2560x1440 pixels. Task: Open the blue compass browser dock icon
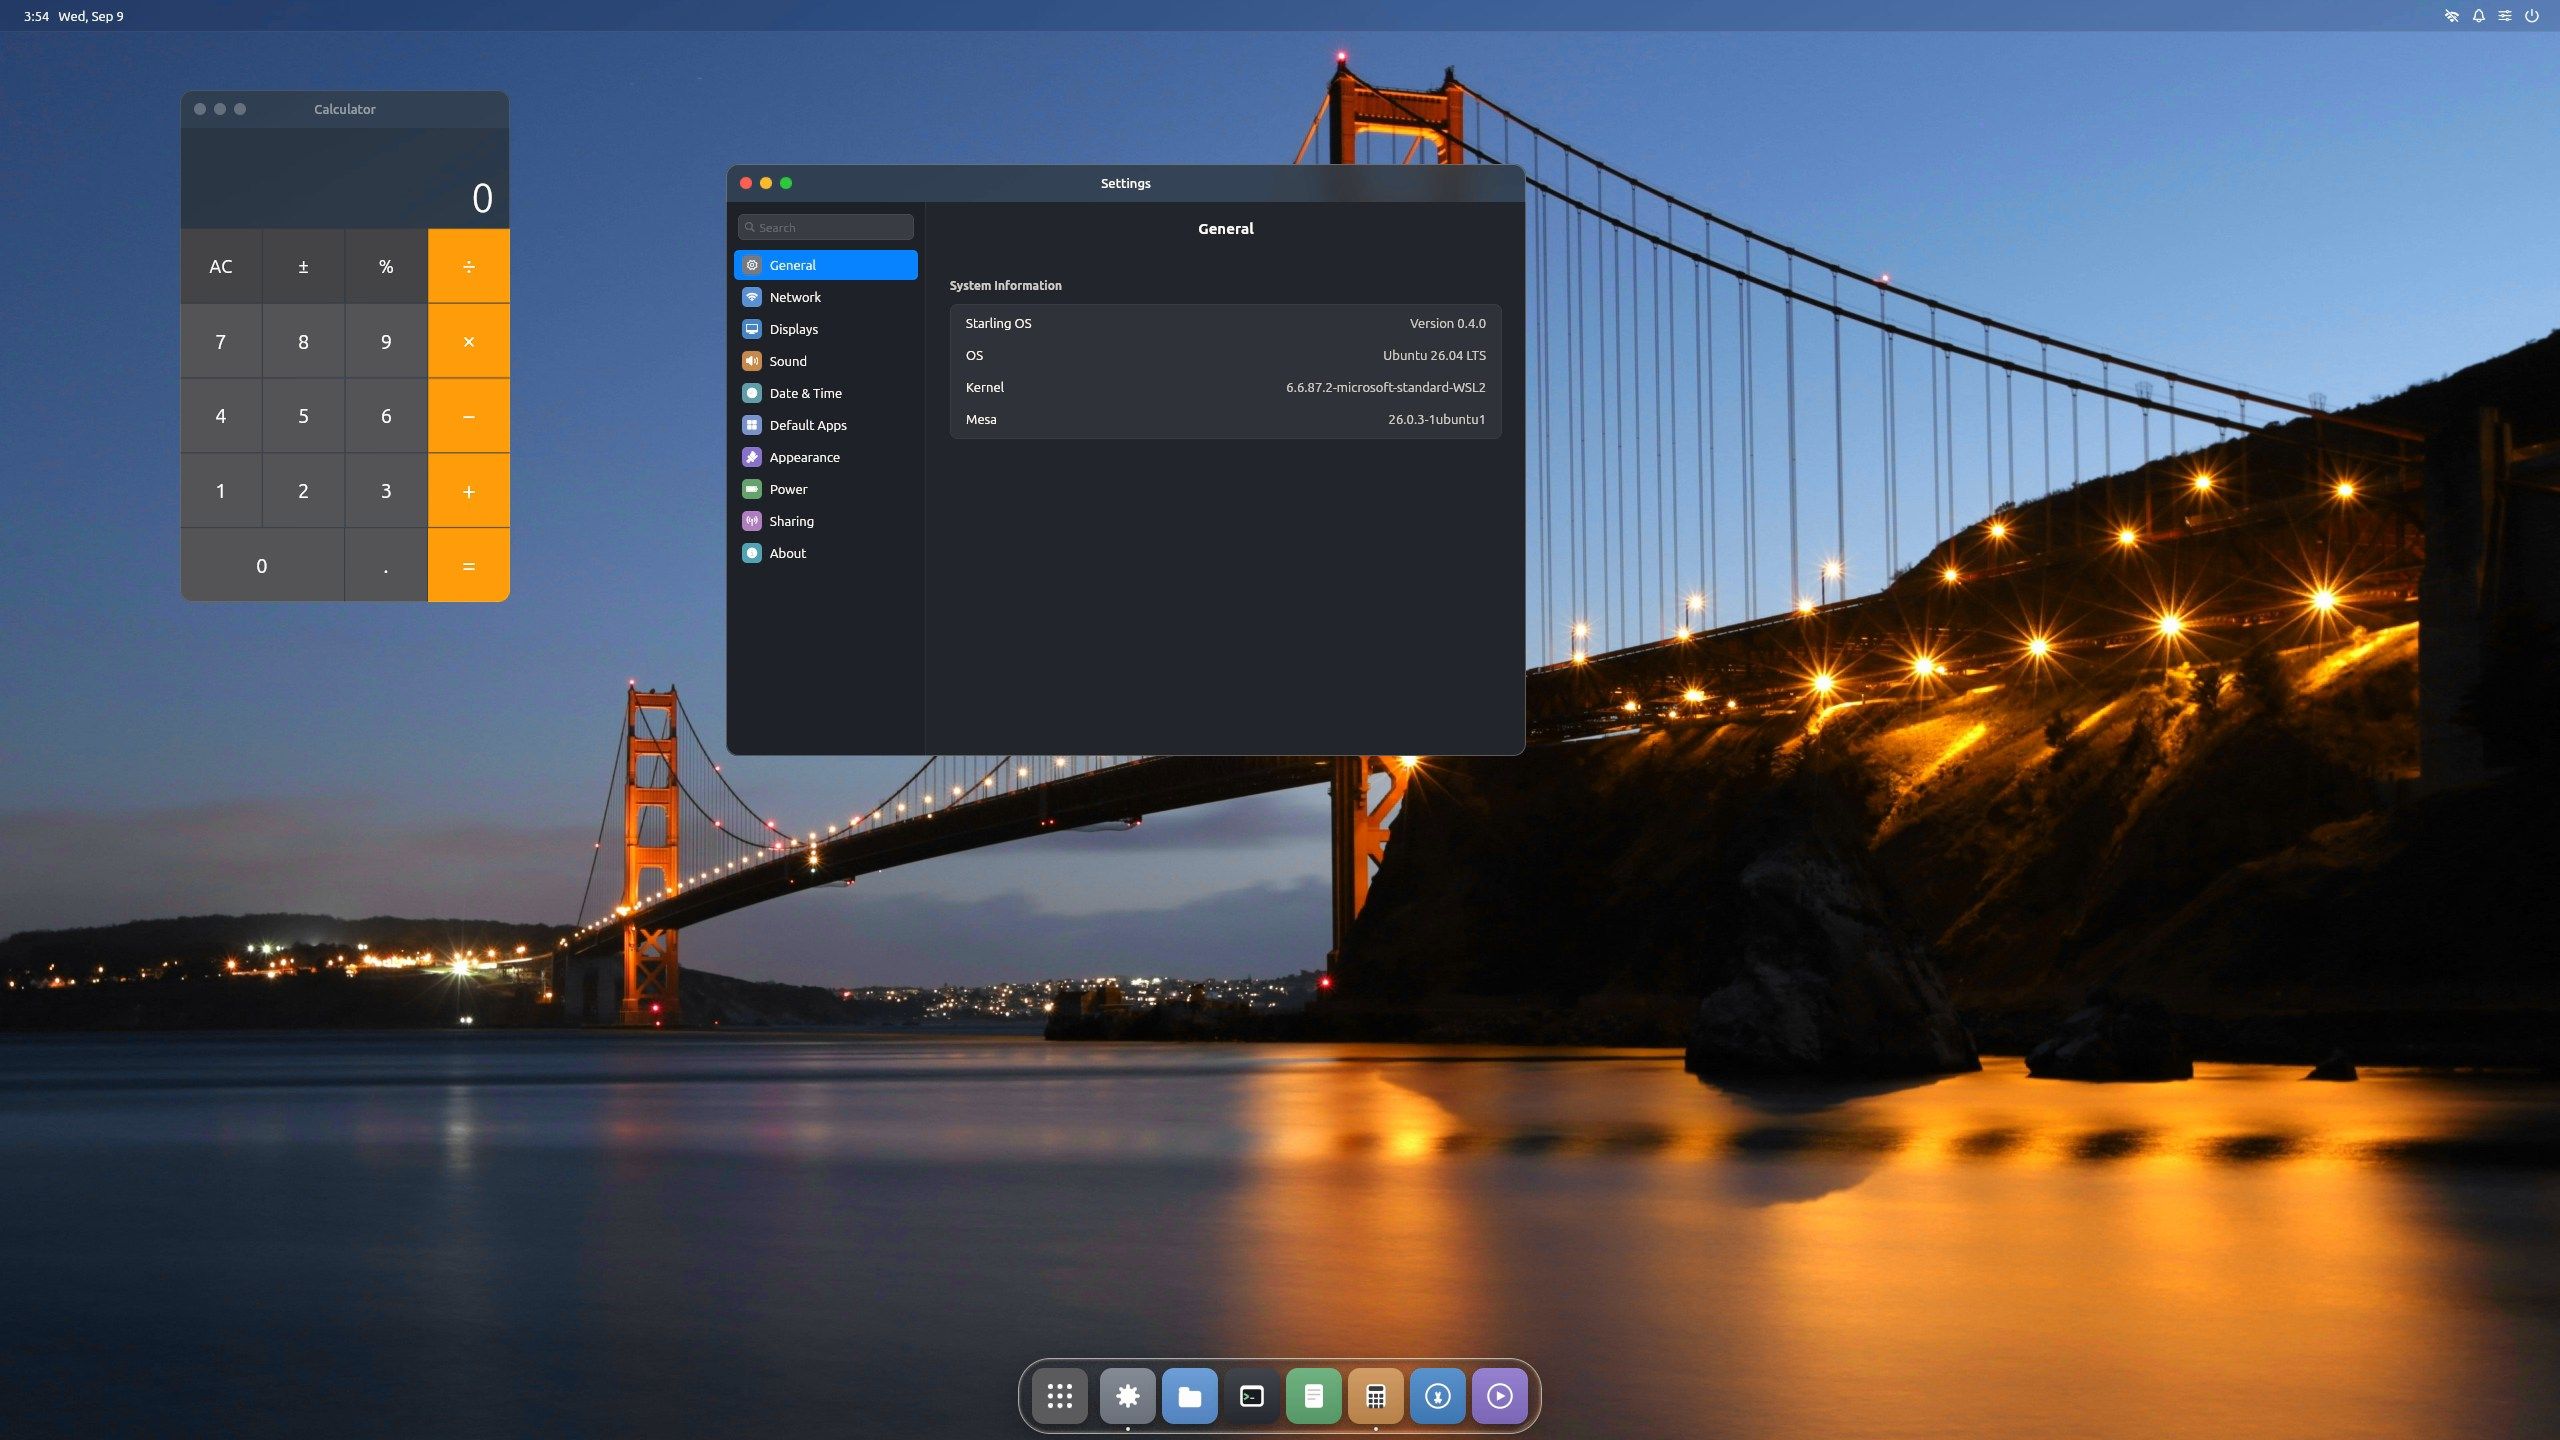coord(1438,1395)
